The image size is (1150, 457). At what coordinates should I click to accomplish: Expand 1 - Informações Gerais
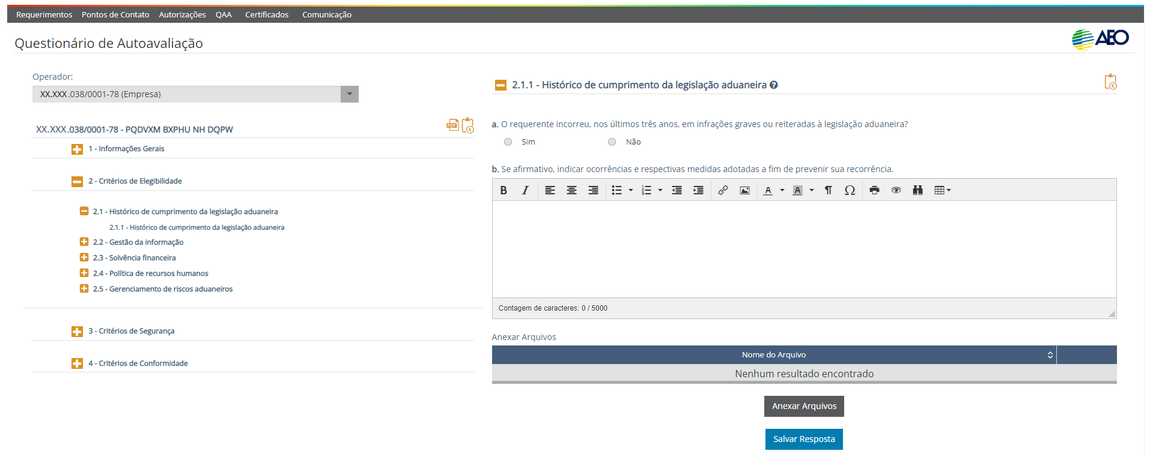(x=76, y=149)
